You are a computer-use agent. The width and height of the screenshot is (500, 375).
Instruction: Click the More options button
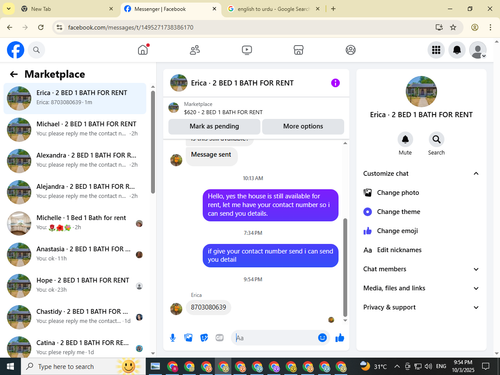[303, 126]
